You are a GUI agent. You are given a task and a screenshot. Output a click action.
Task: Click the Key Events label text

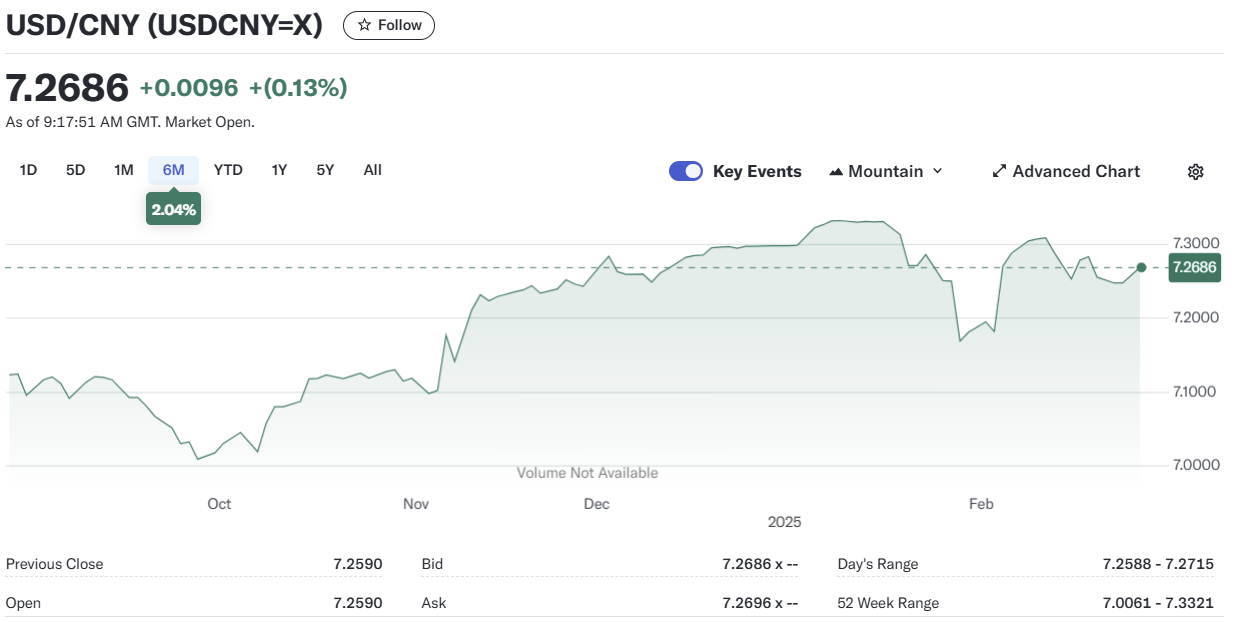(757, 171)
